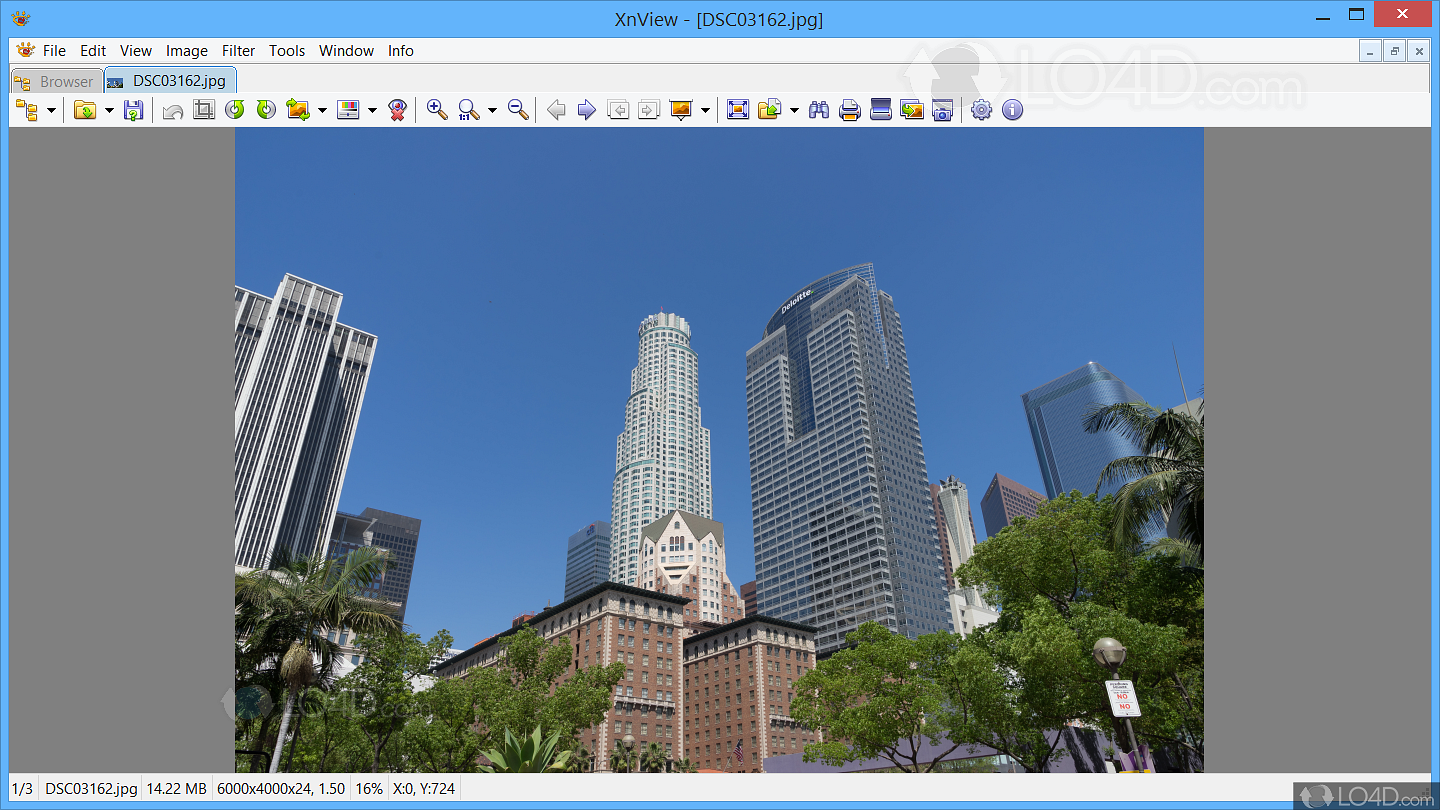Print the current image
This screenshot has width=1440, height=810.
click(849, 110)
